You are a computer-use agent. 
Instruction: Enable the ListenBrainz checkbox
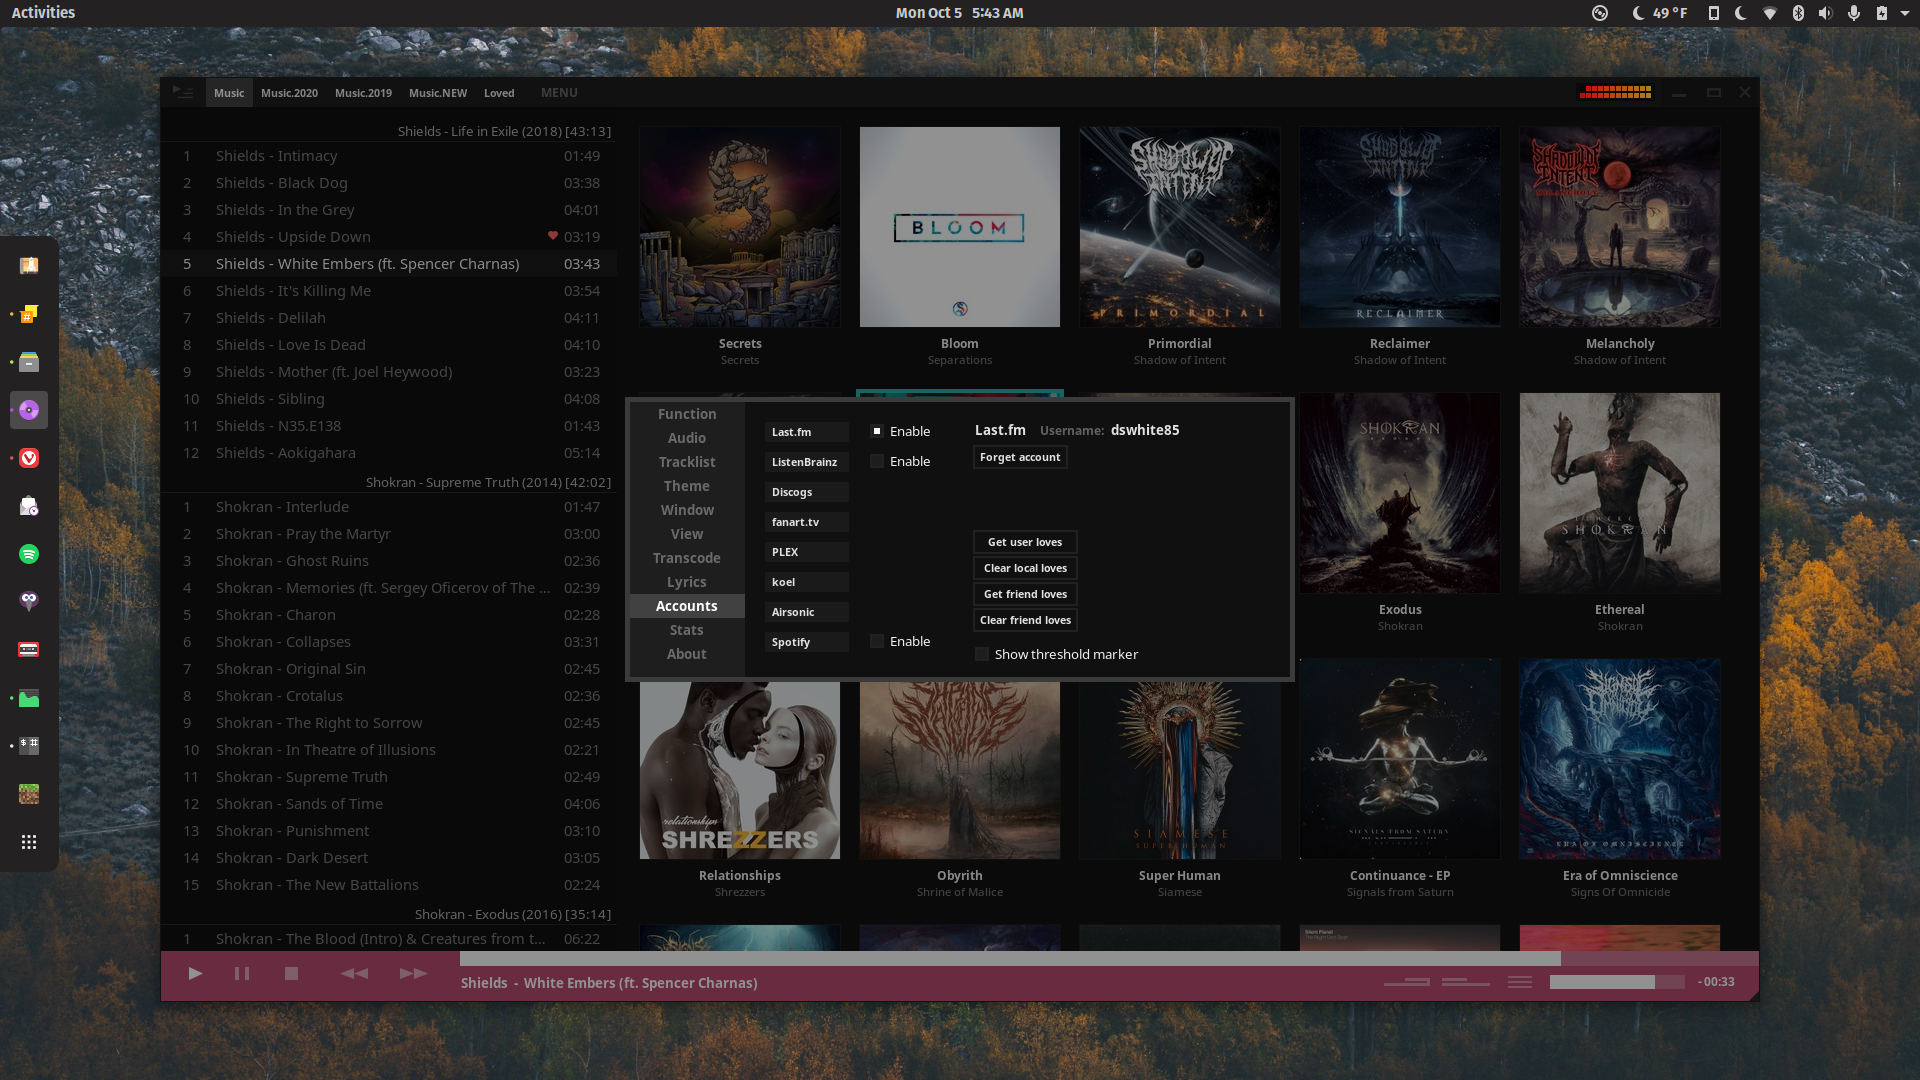tap(877, 461)
